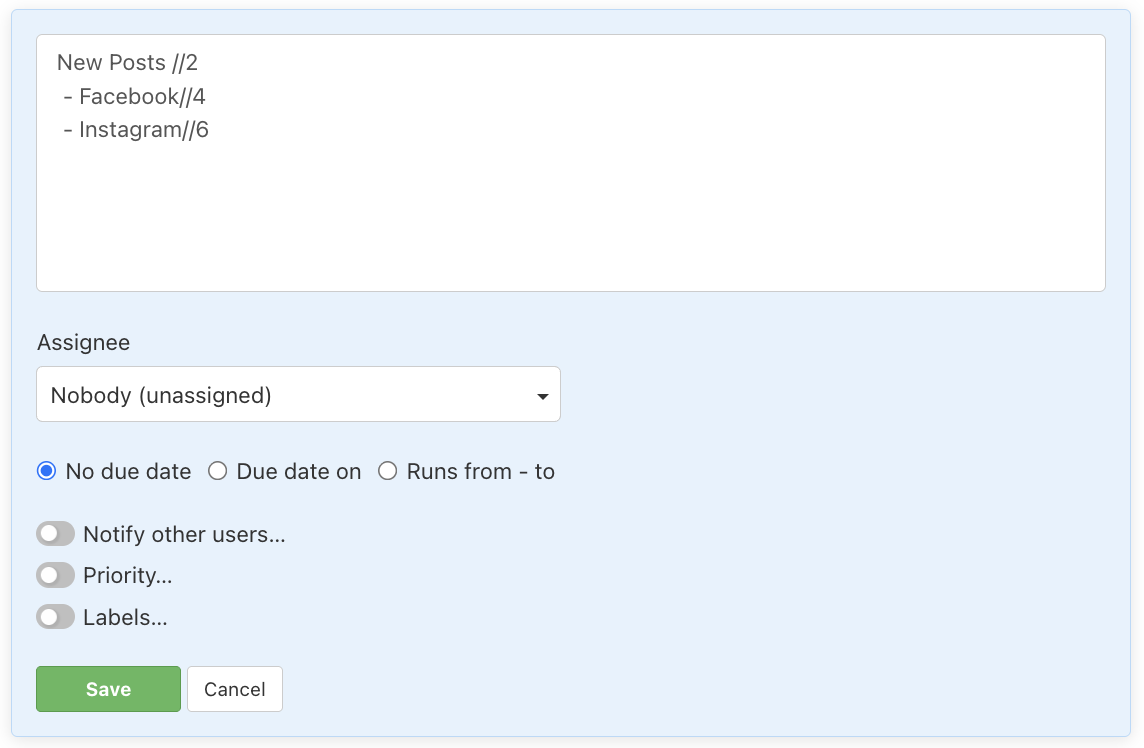Click the Notify other users label
1144x748 pixels.
pos(185,533)
